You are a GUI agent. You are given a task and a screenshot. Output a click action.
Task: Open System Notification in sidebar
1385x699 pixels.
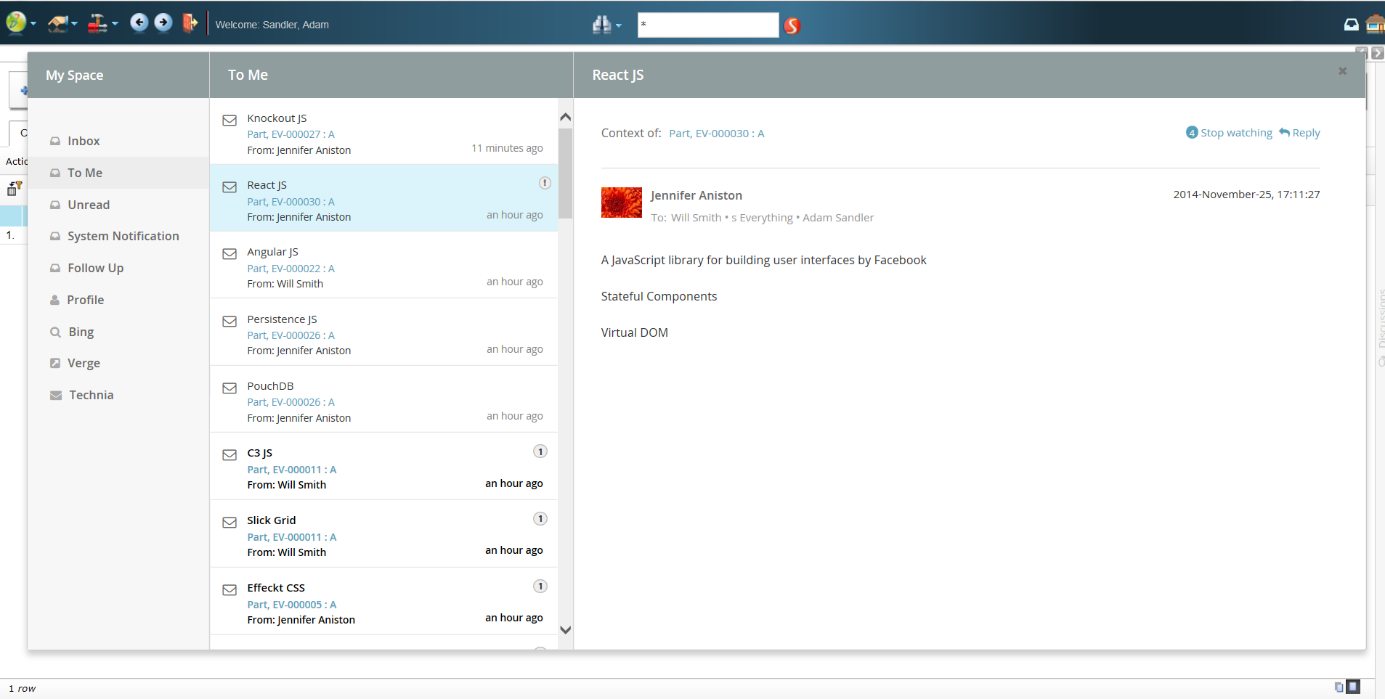123,236
